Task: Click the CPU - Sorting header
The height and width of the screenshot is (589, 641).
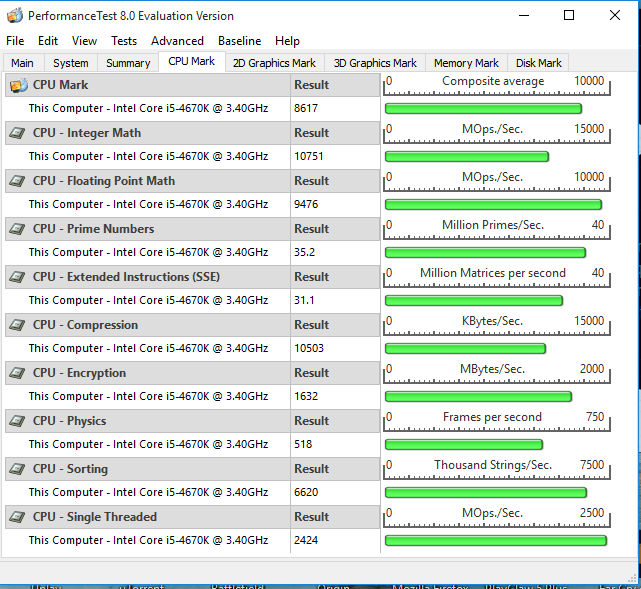Action: pyautogui.click(x=70, y=469)
